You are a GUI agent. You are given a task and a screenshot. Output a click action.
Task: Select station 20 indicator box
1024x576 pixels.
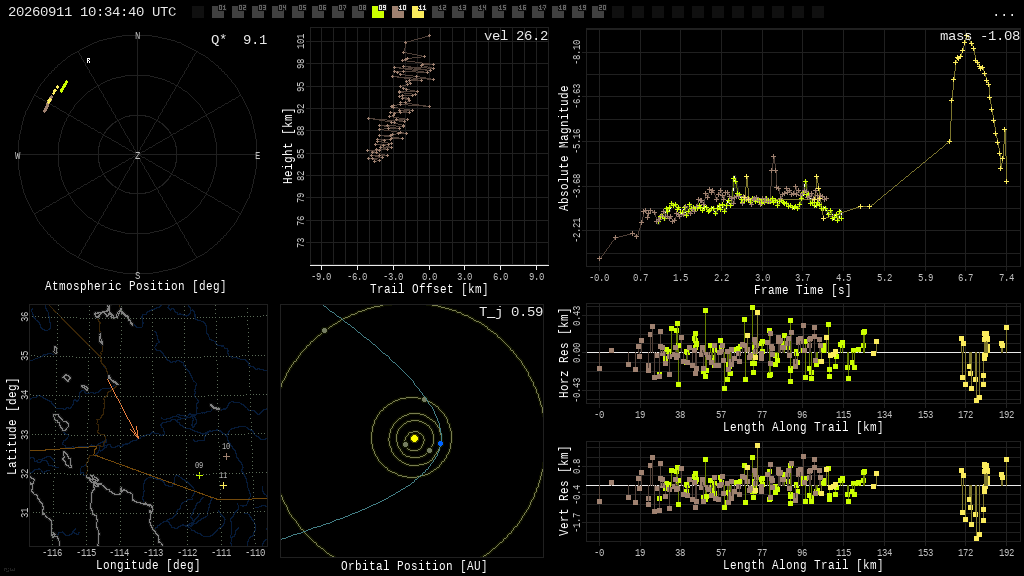[599, 12]
